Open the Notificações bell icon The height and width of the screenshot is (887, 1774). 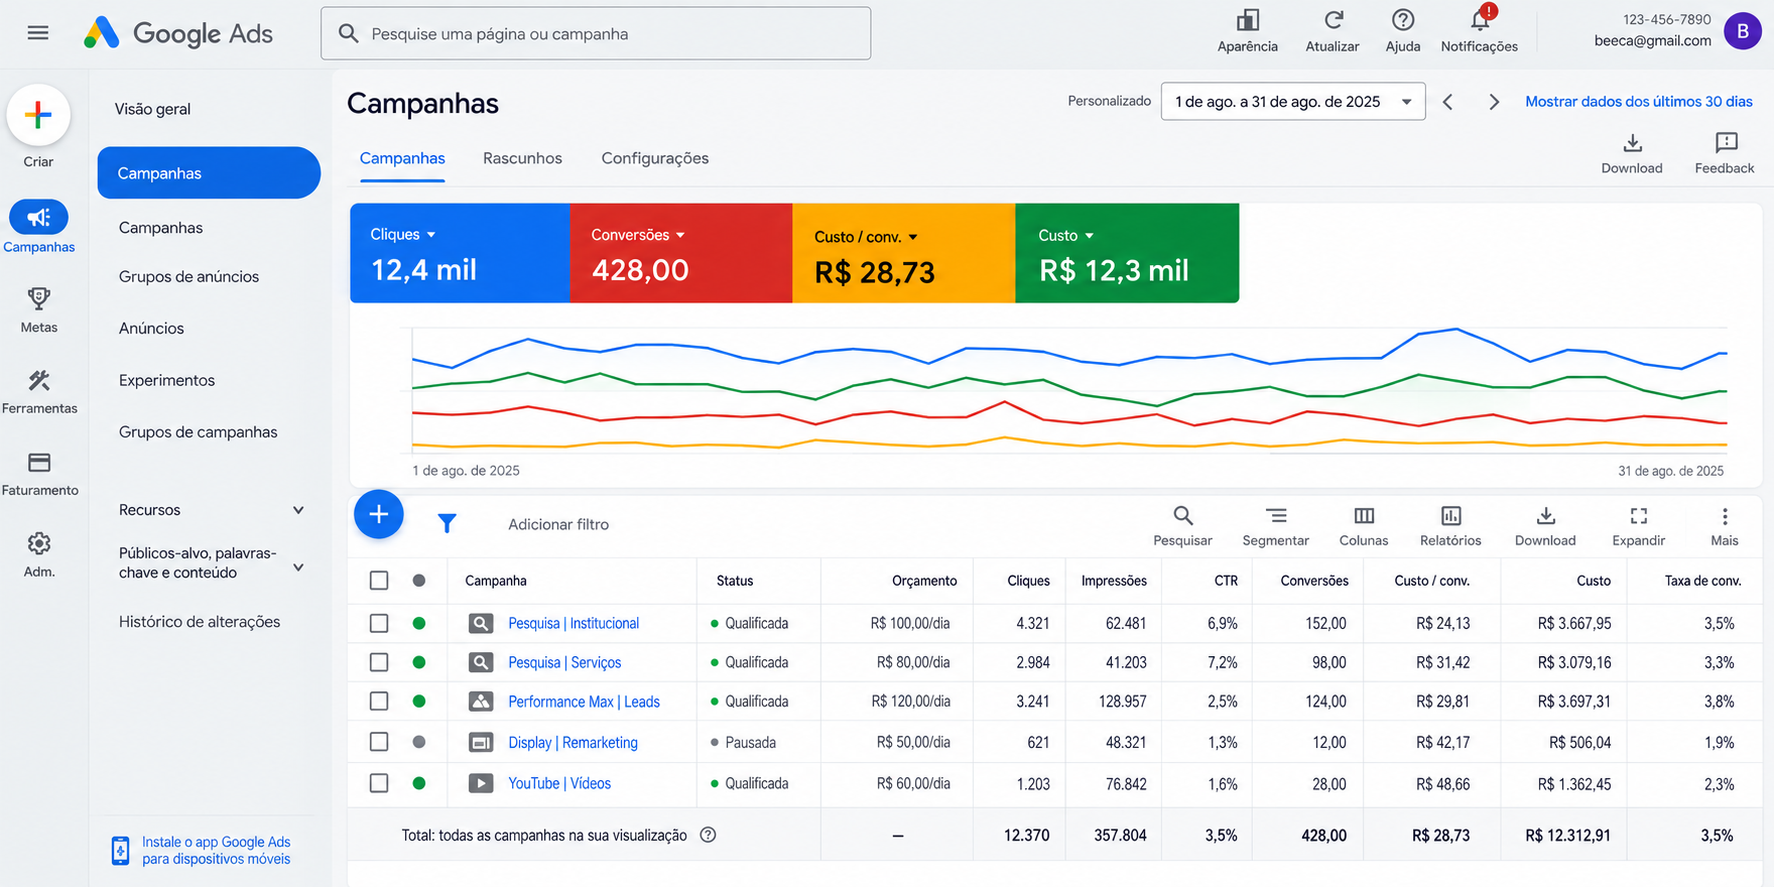(1480, 20)
